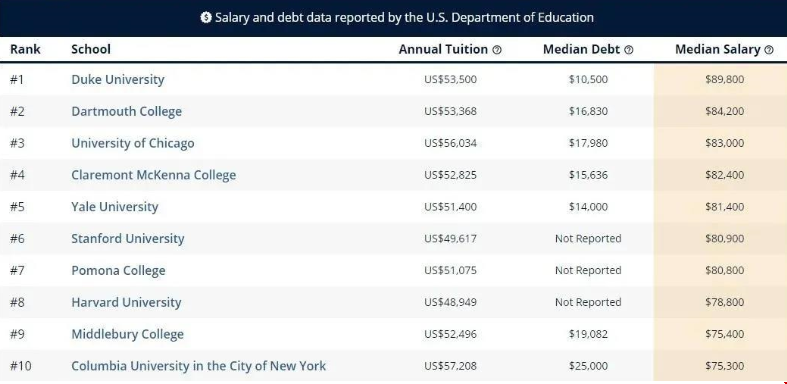Click the Median Debt help icon
The image size is (787, 384).
[628, 50]
